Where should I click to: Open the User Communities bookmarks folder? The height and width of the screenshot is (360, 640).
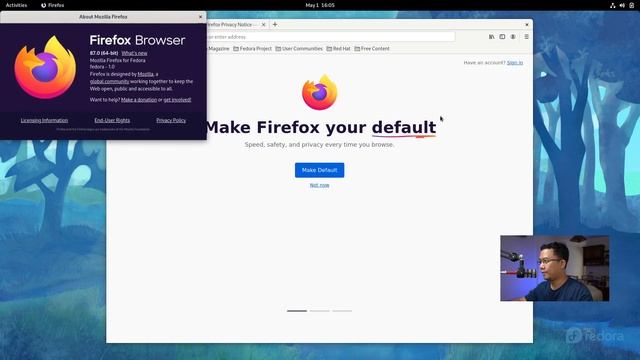pos(299,49)
